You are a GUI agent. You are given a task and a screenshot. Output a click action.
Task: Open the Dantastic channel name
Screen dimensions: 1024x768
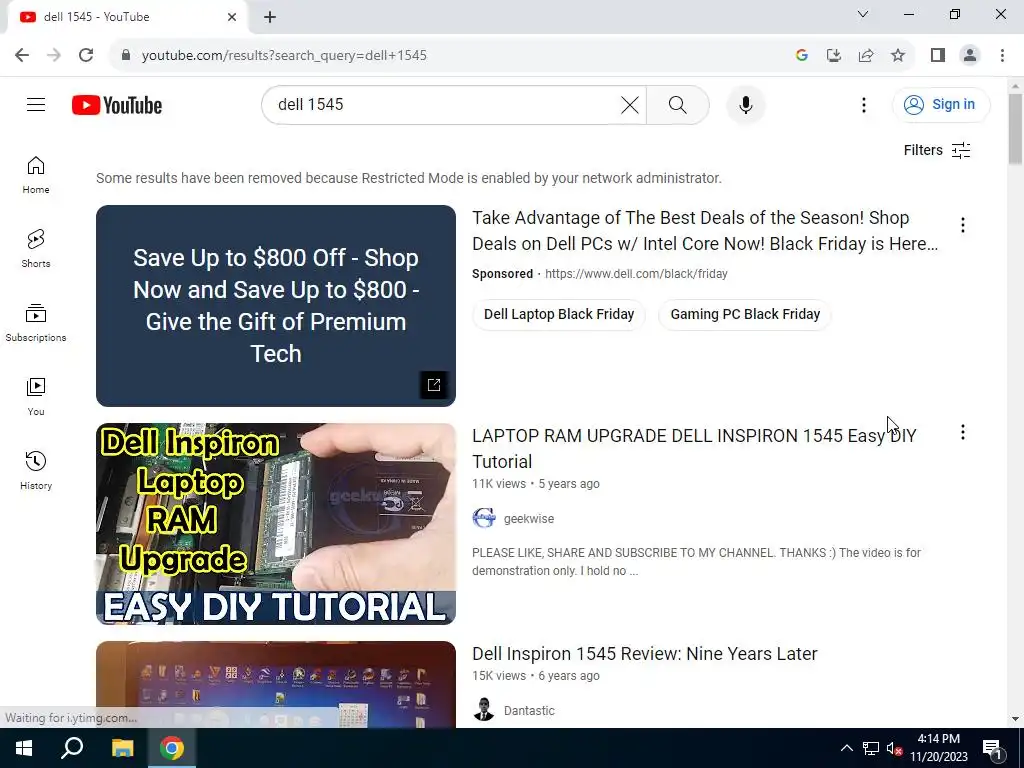[529, 711]
